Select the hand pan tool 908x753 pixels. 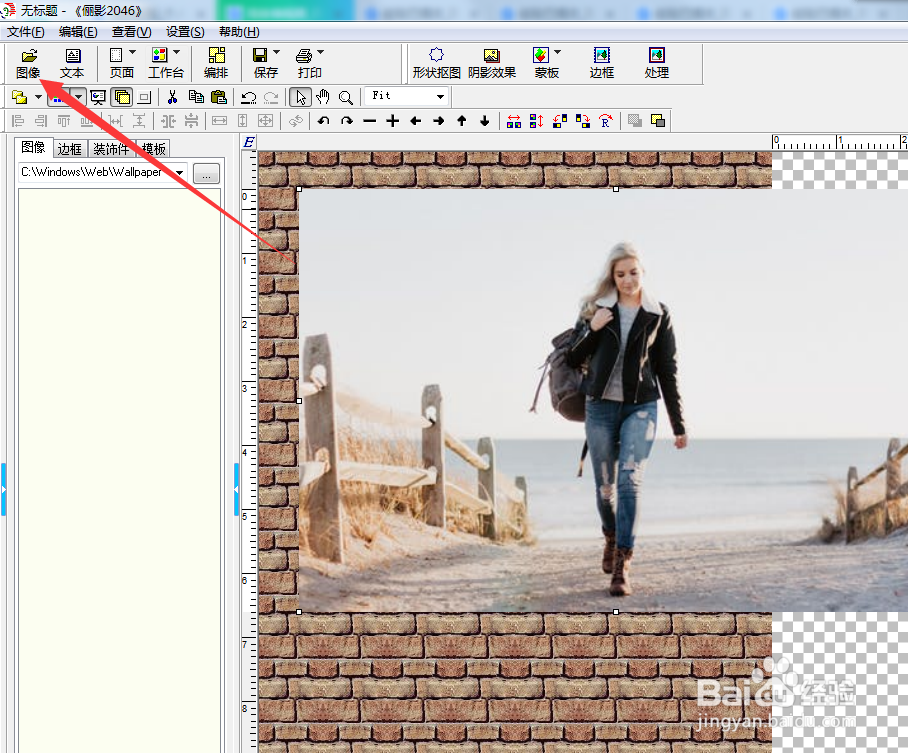[323, 97]
